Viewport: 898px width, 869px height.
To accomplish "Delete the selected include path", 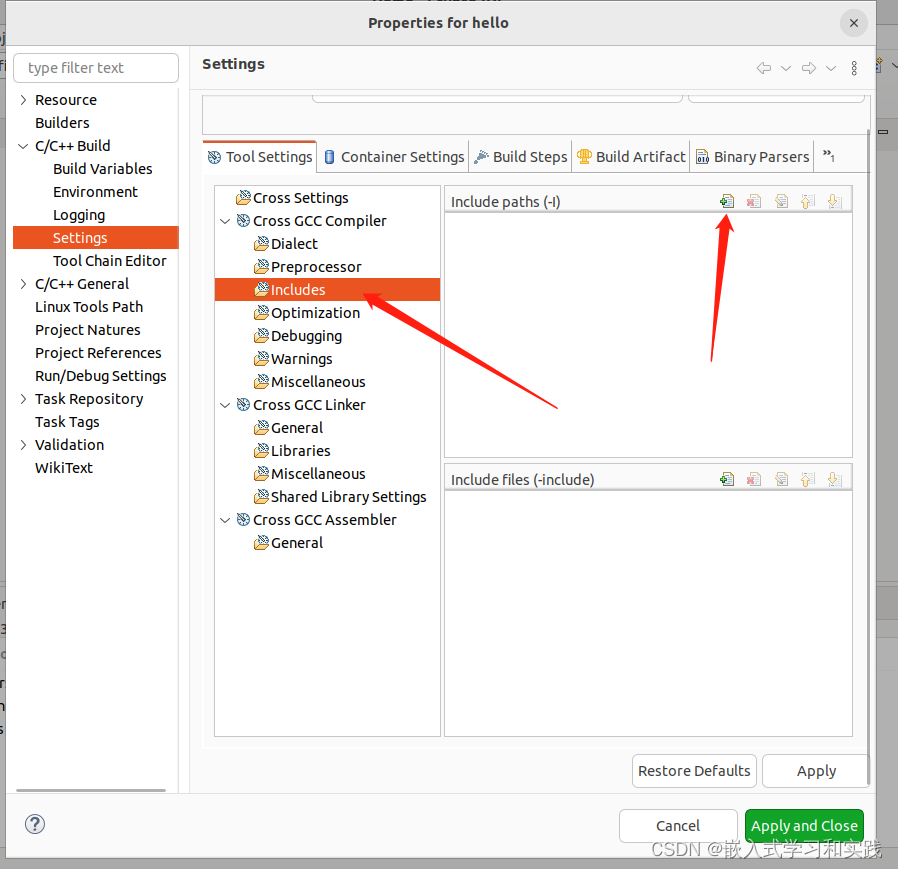I will tap(753, 201).
